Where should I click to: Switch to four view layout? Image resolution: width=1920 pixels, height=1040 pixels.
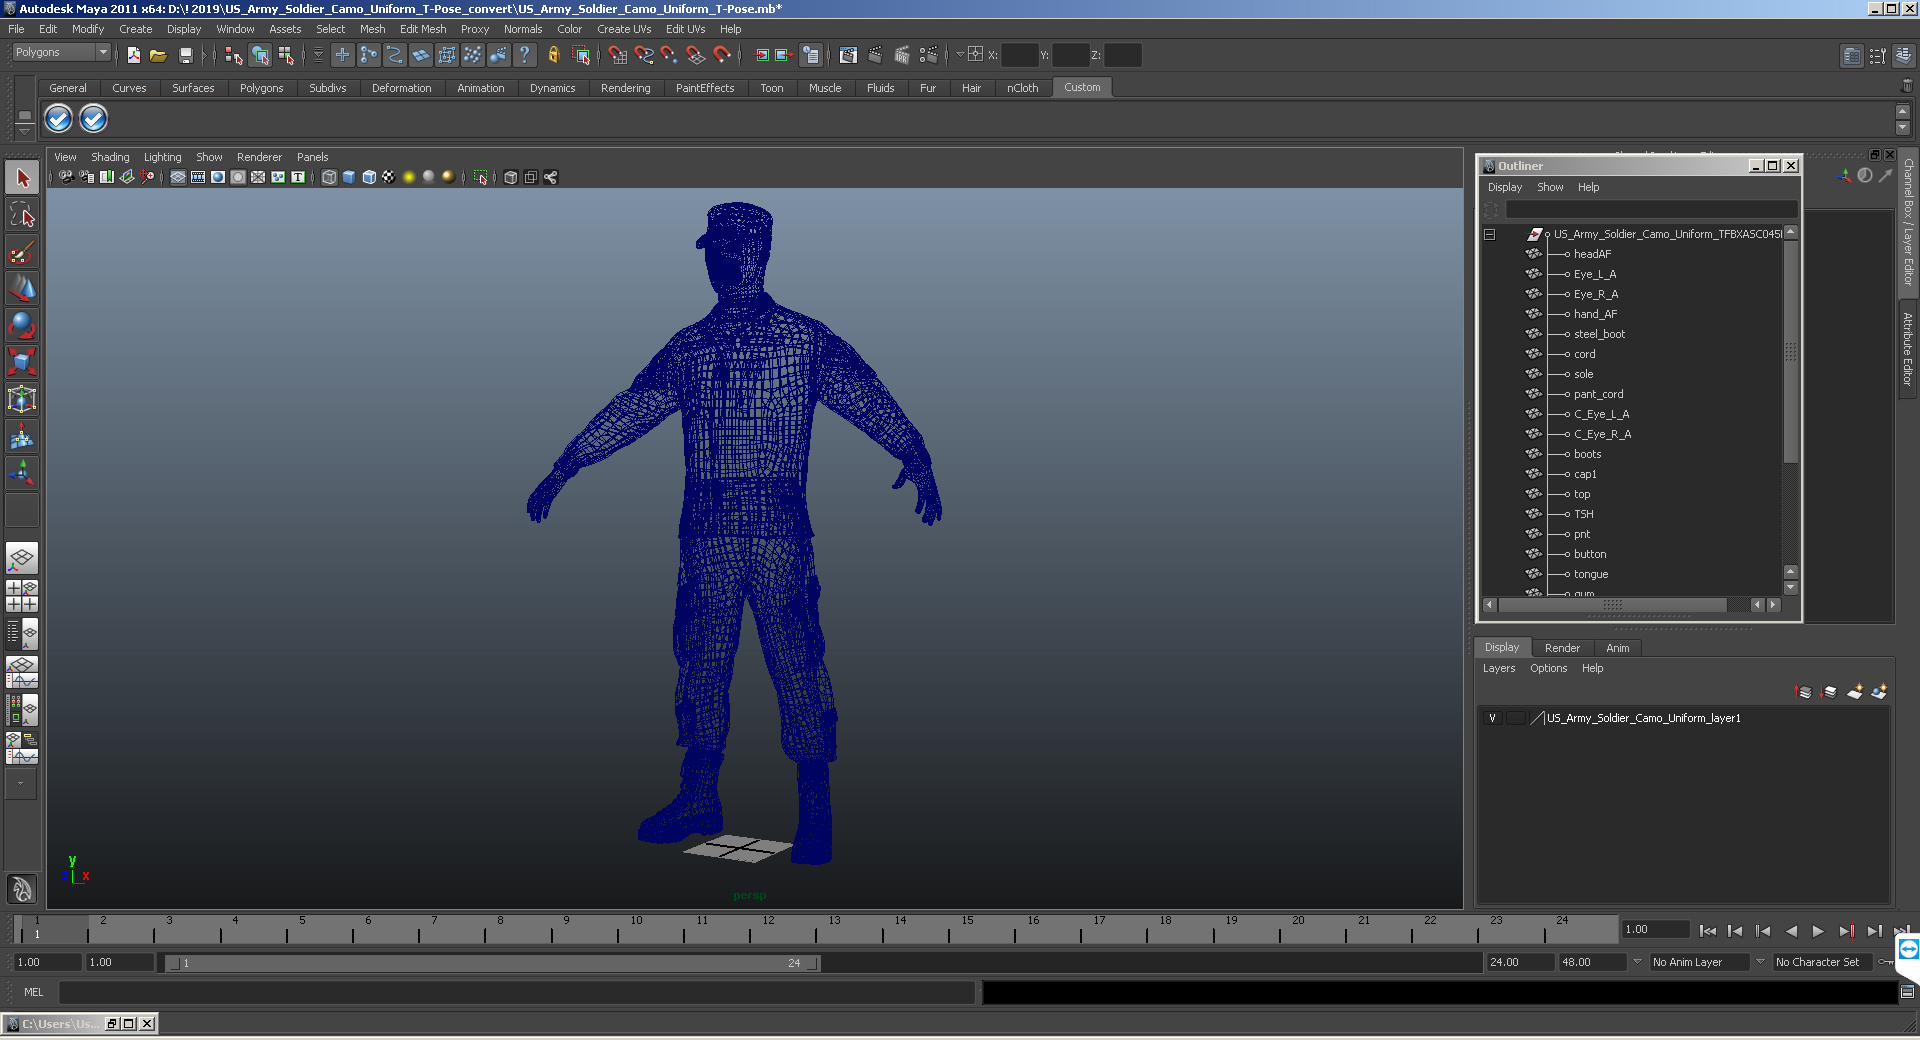[x=22, y=595]
